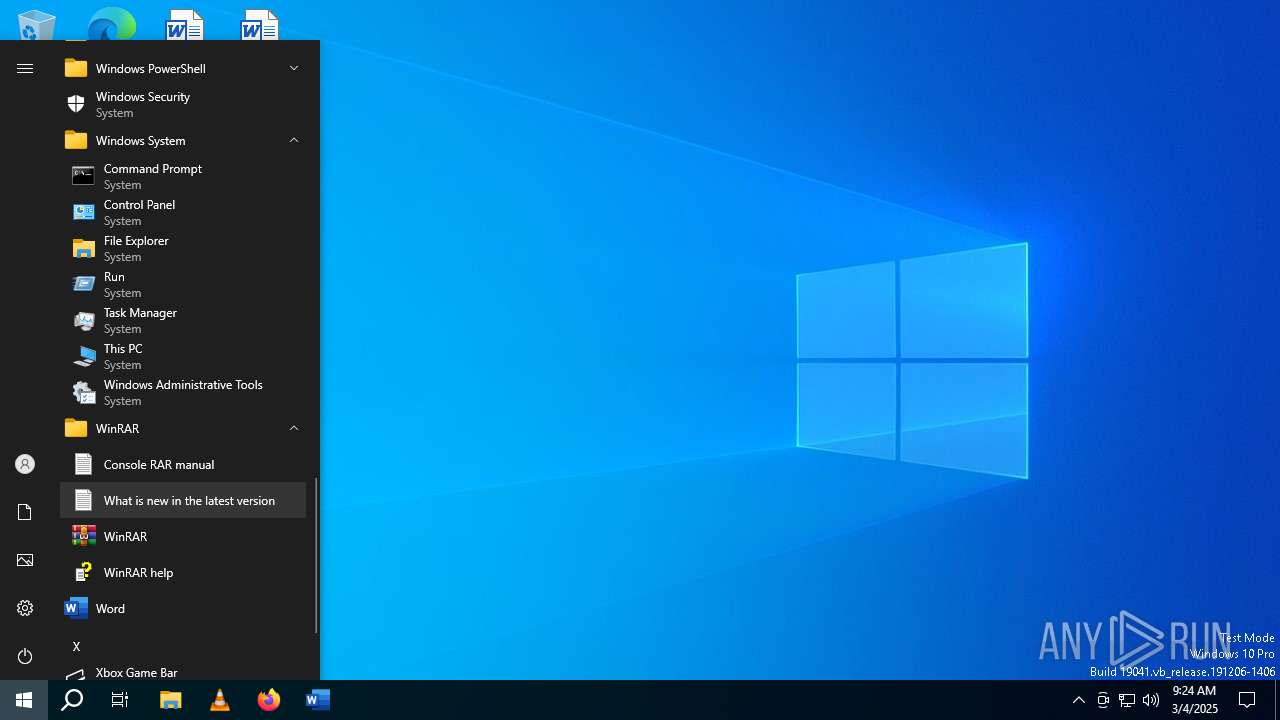This screenshot has height=720, width=1280.
Task: Click the Start menu apps list scrollbar
Action: point(316,555)
